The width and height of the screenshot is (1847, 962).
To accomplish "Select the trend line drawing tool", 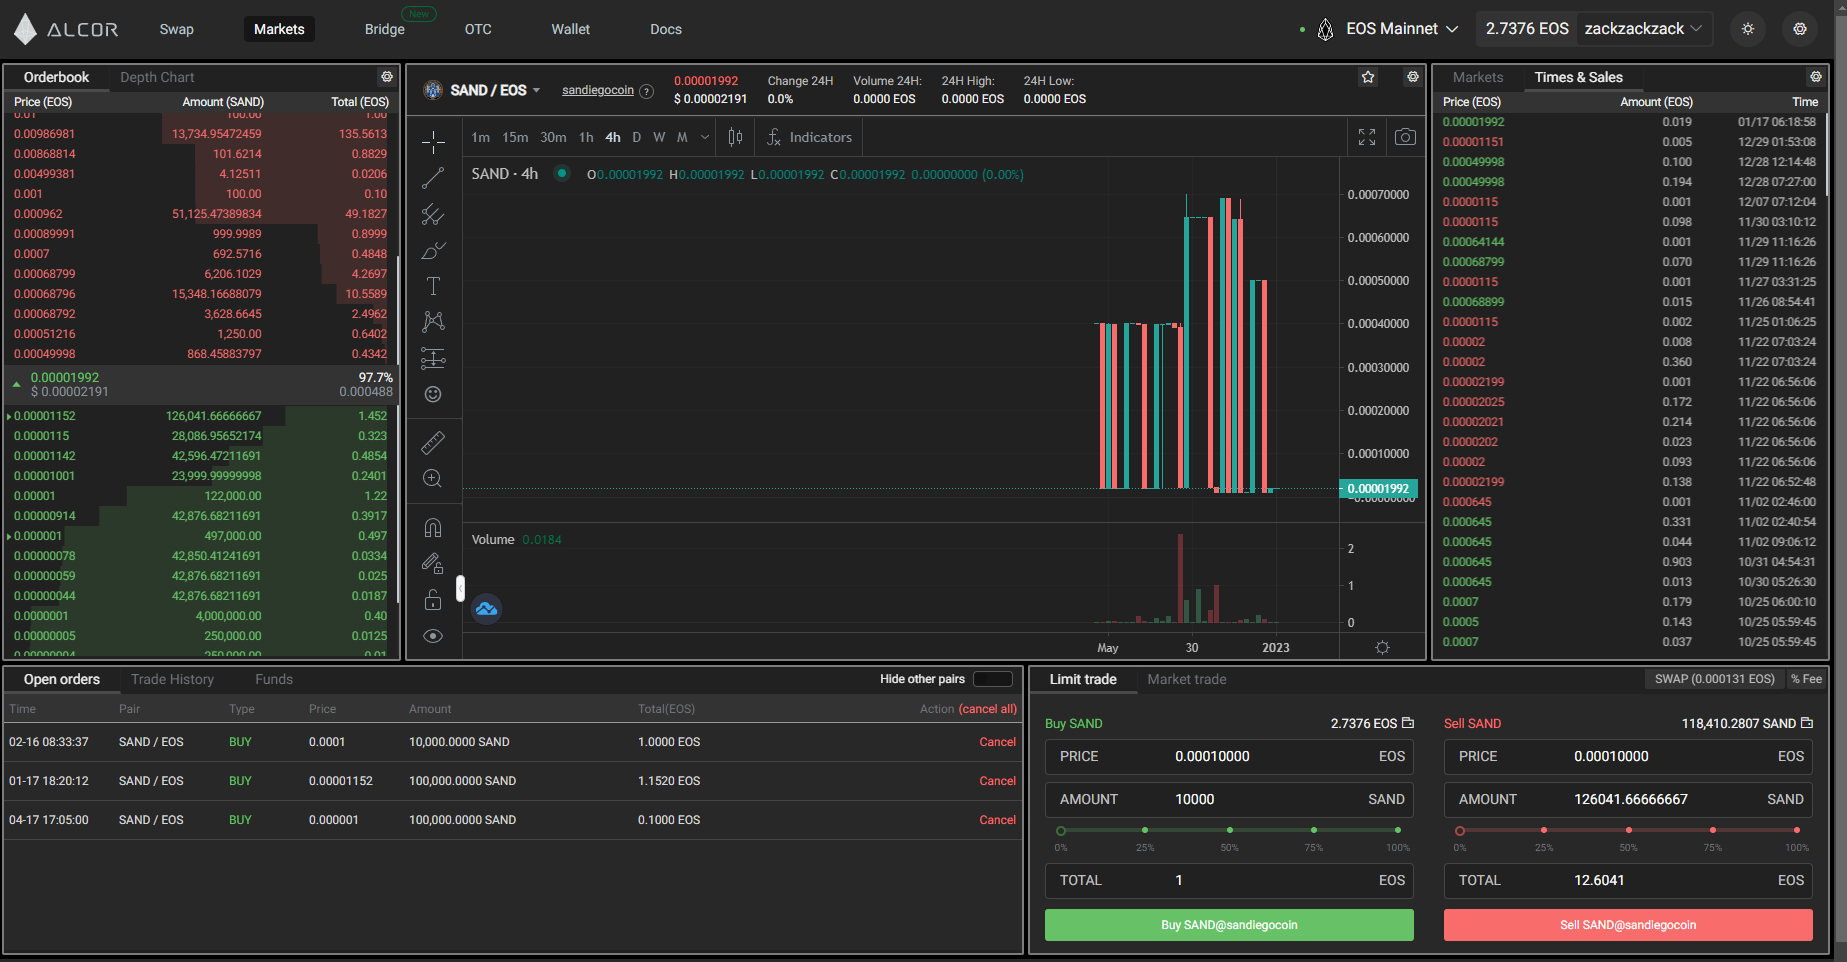I will (433, 178).
